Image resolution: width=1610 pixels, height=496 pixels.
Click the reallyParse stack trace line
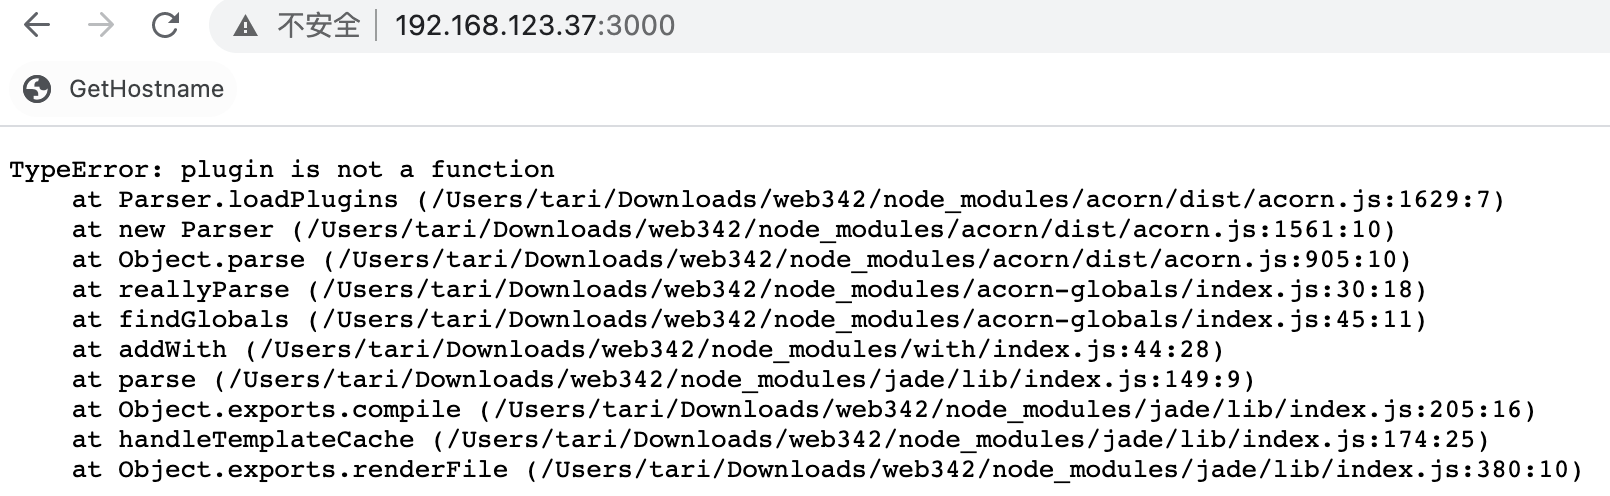(749, 289)
